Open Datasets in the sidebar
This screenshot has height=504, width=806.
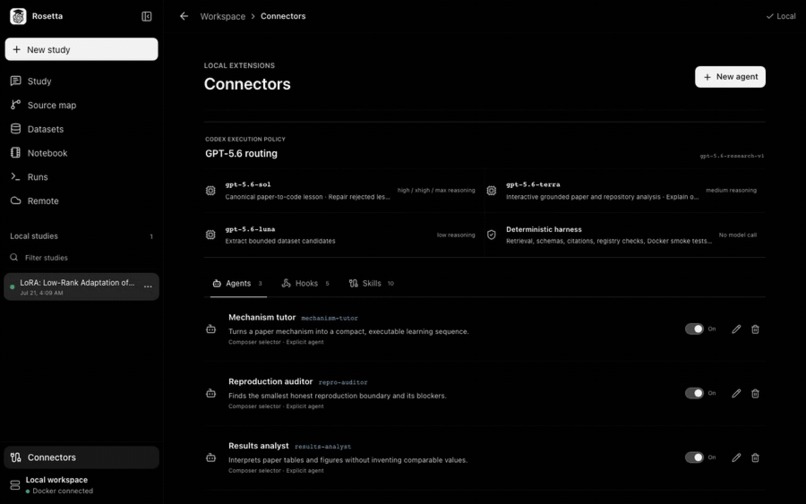[82, 129]
